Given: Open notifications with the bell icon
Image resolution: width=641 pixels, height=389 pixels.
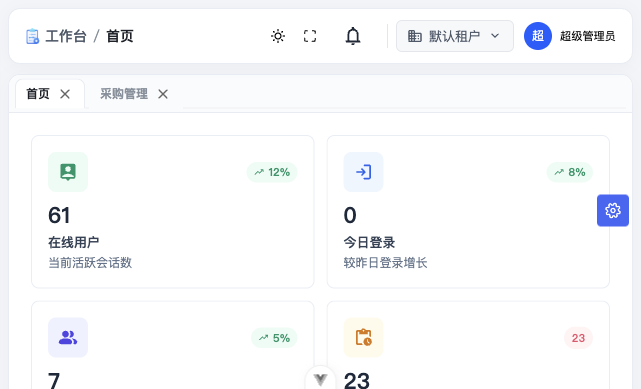Looking at the screenshot, I should 353,36.
